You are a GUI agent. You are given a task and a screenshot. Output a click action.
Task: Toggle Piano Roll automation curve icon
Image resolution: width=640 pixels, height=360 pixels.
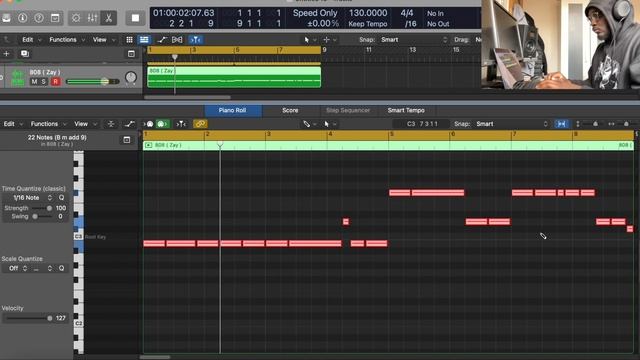tap(129, 124)
